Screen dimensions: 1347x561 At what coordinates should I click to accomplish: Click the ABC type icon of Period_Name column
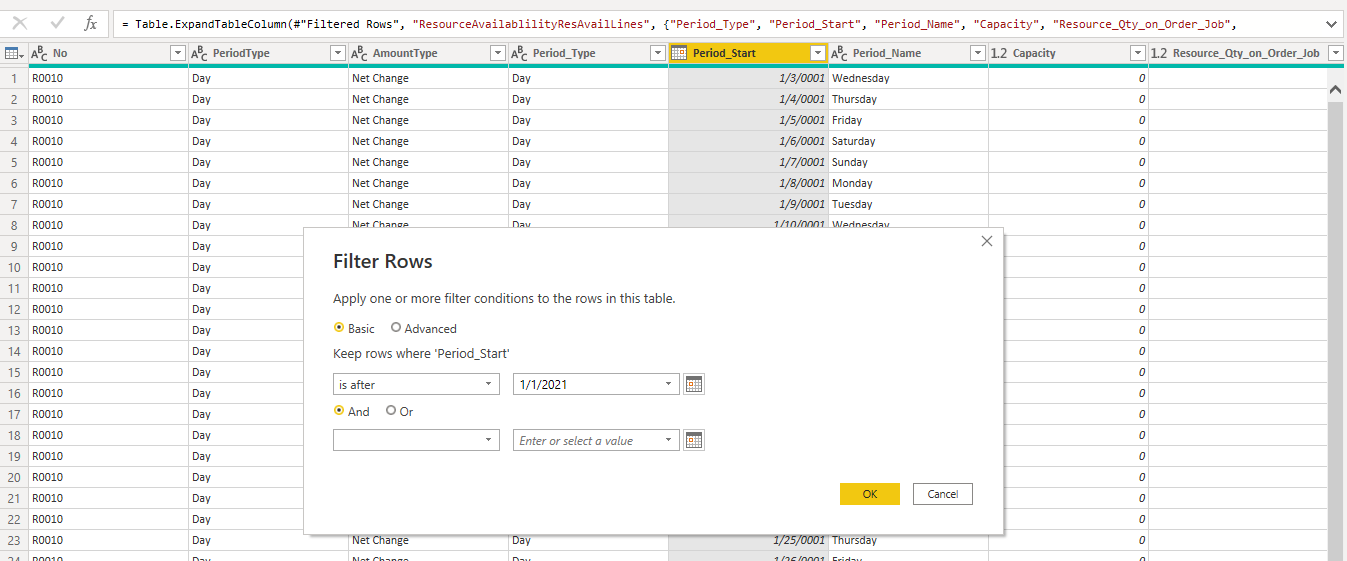[840, 53]
